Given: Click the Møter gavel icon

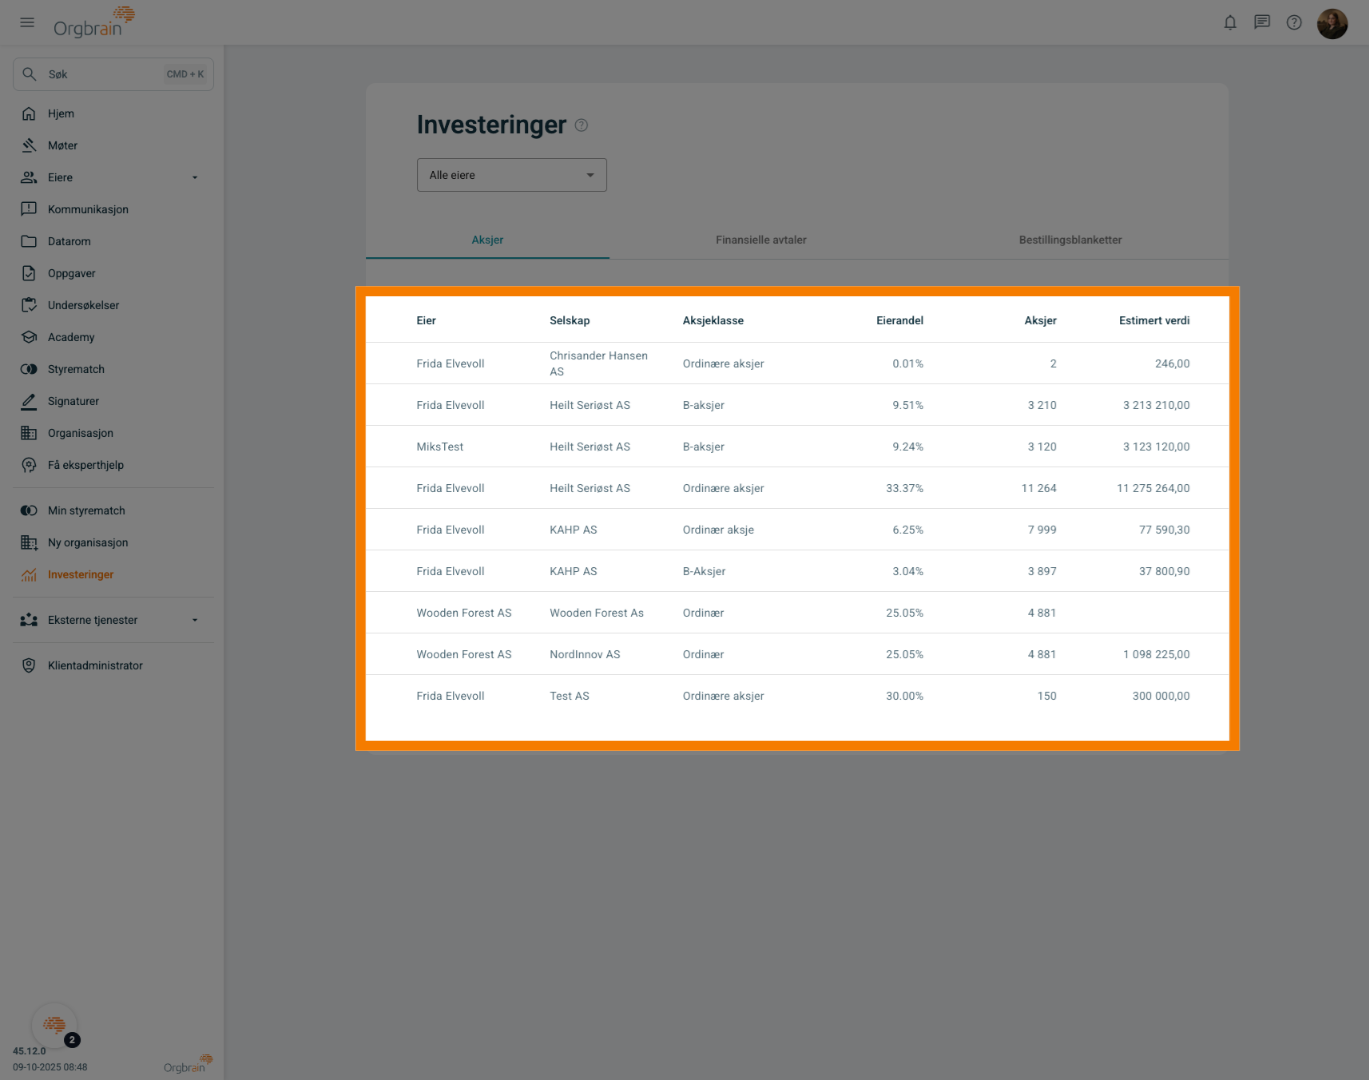Looking at the screenshot, I should coord(29,146).
